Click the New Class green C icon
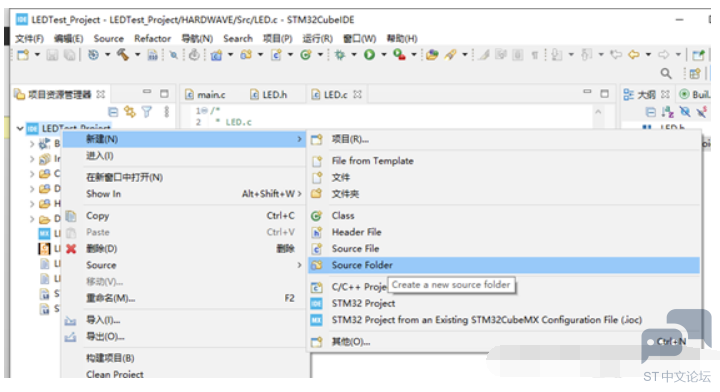The width and height of the screenshot is (720, 392). pyautogui.click(x=305, y=55)
